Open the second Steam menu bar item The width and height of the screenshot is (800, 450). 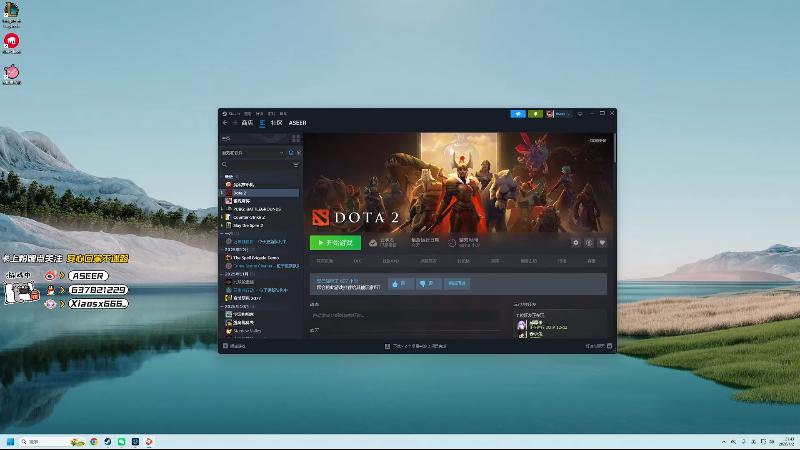click(x=248, y=114)
